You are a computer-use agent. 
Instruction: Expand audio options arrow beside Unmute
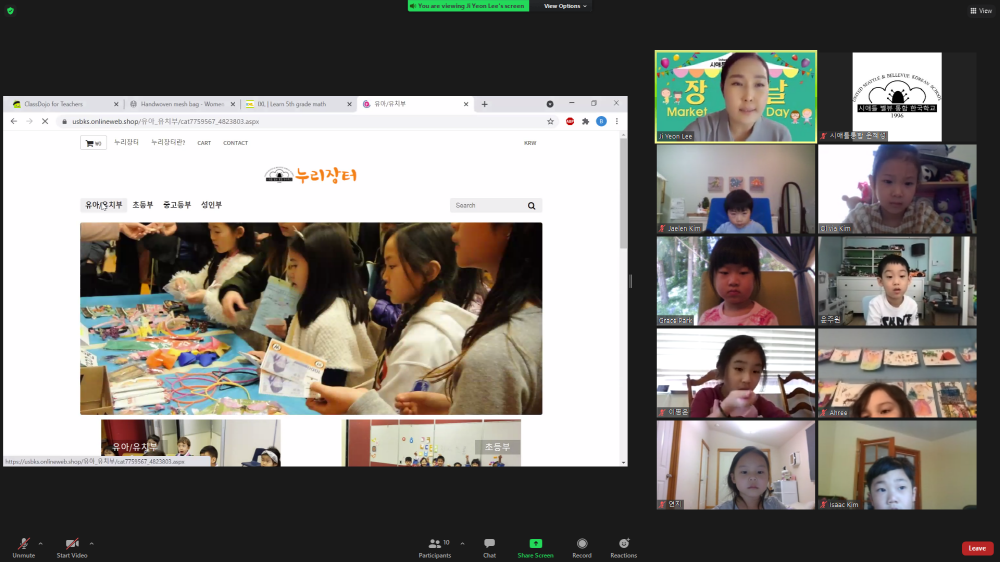(43, 543)
